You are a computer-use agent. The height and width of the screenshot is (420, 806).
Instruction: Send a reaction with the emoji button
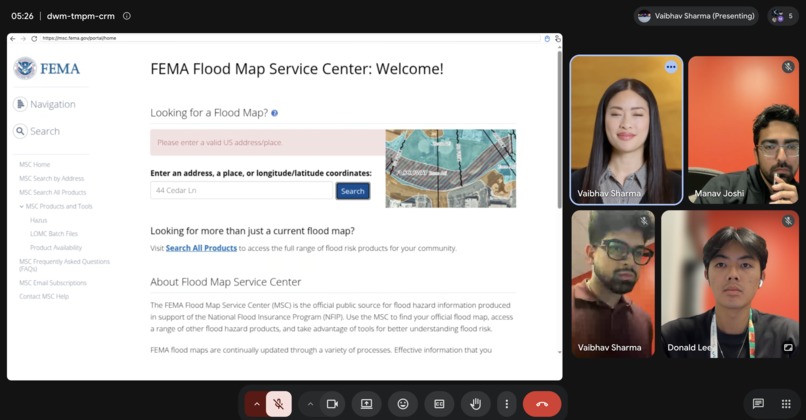[x=403, y=404]
